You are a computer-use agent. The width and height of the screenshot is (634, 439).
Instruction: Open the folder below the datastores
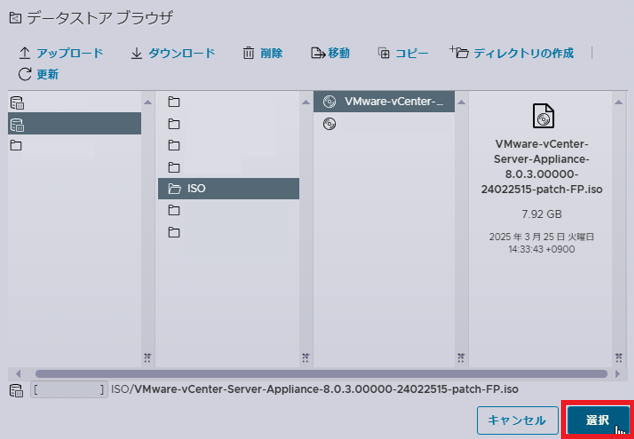coord(16,145)
